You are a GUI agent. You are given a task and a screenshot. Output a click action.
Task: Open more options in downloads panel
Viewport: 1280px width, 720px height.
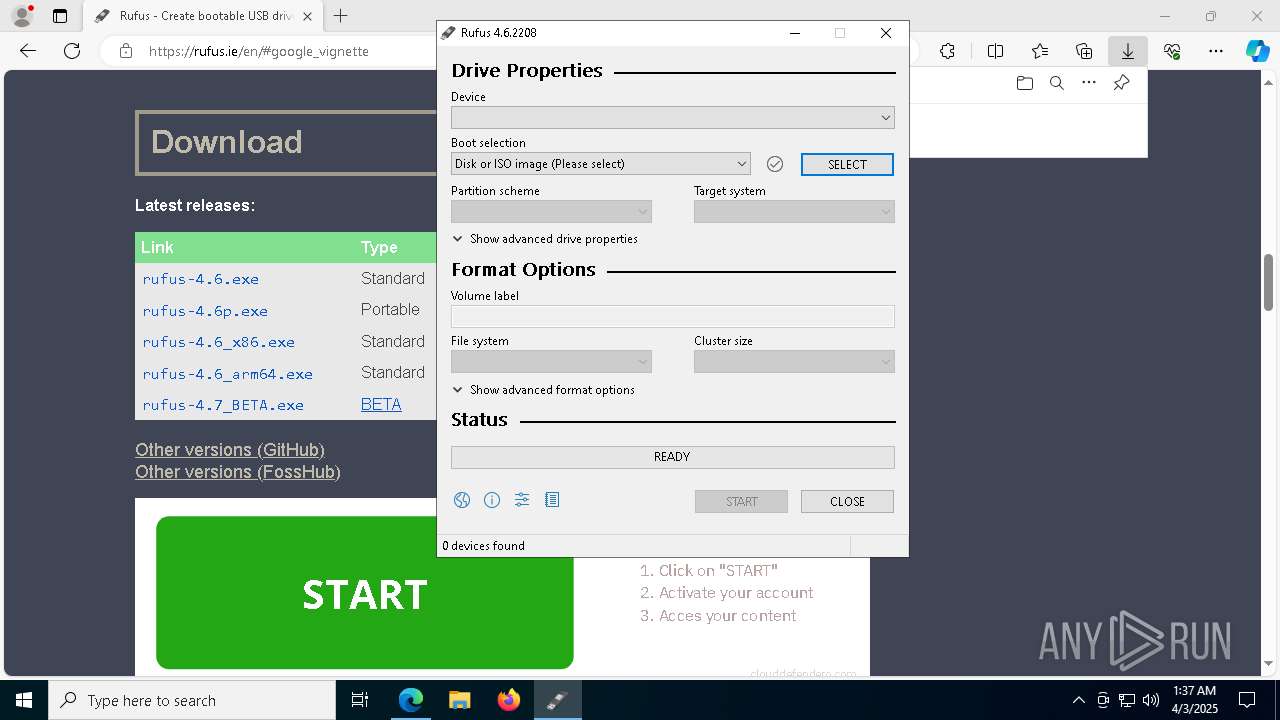[x=1089, y=83]
